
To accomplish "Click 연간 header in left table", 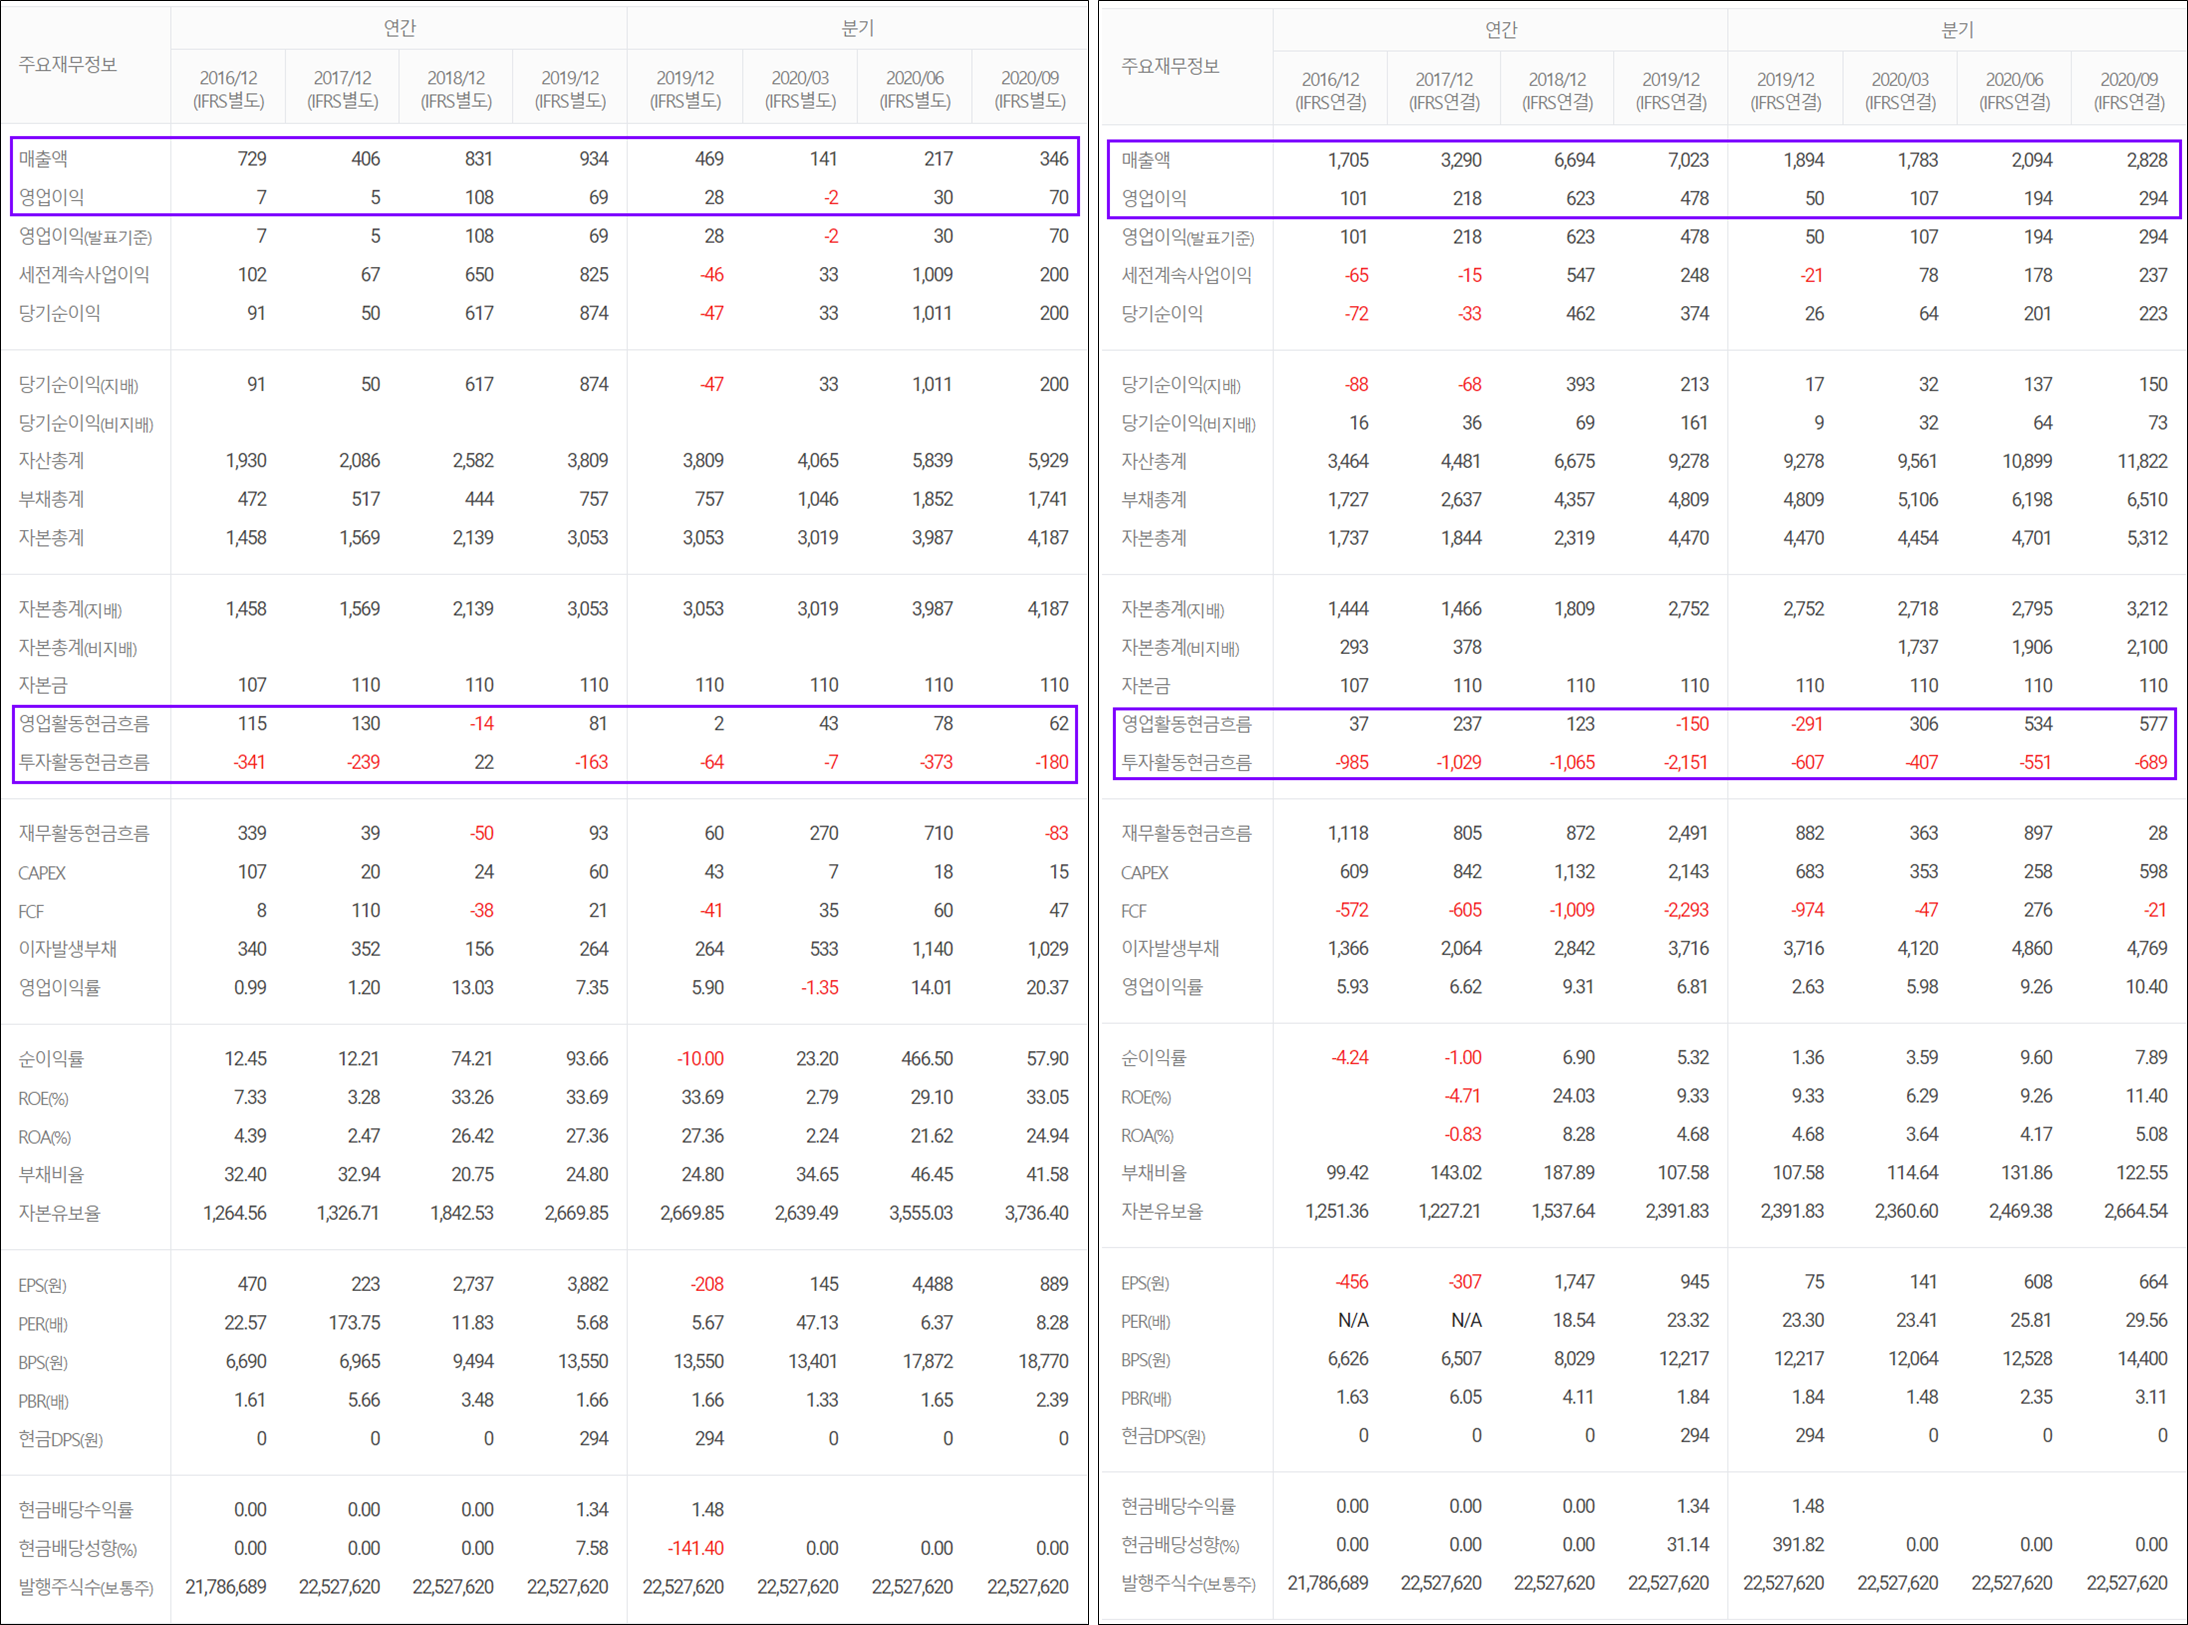I will point(399,28).
